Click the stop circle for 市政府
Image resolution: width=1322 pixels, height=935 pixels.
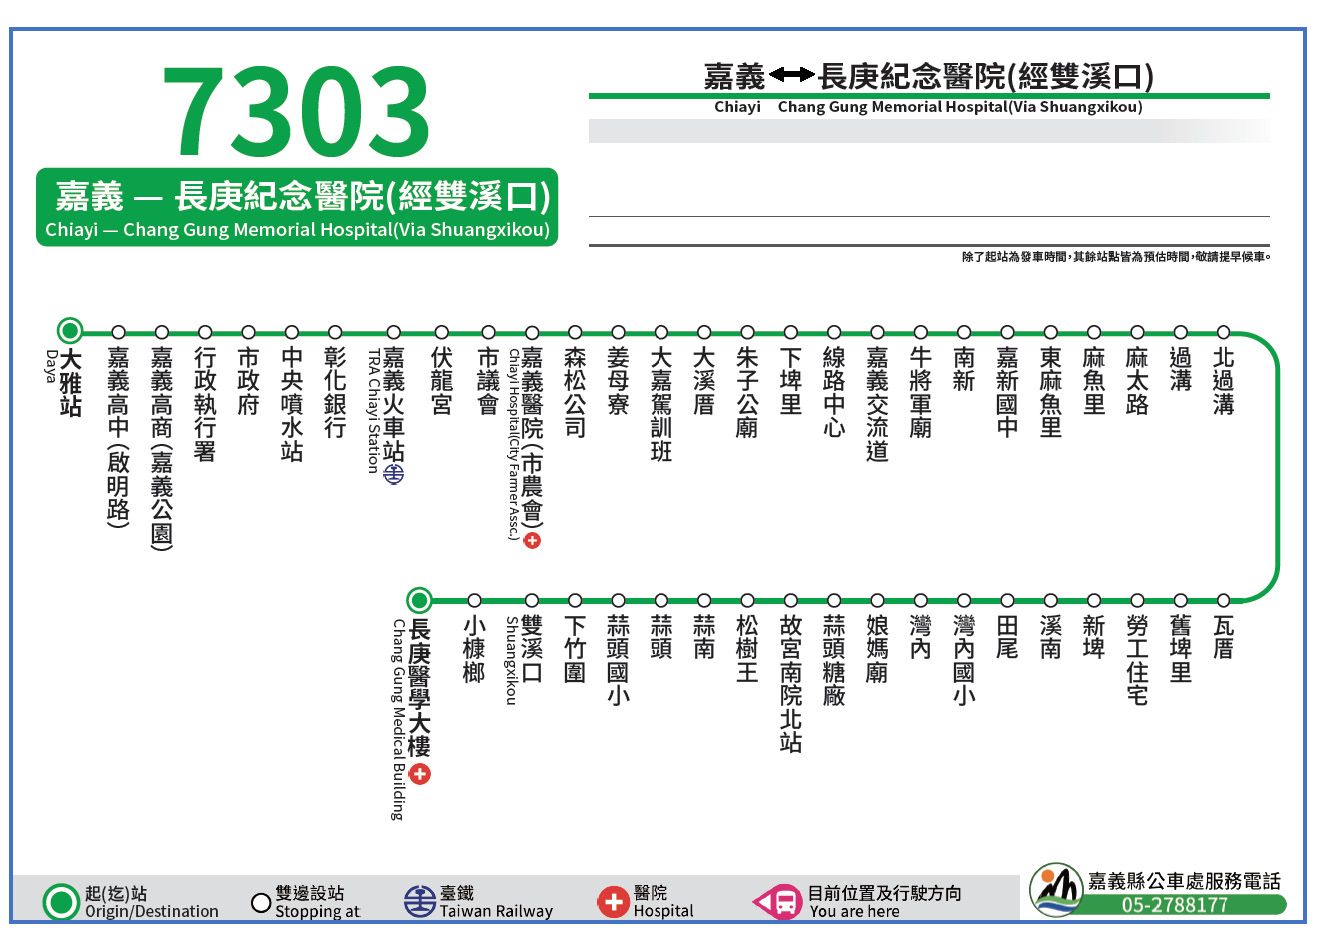248,332
